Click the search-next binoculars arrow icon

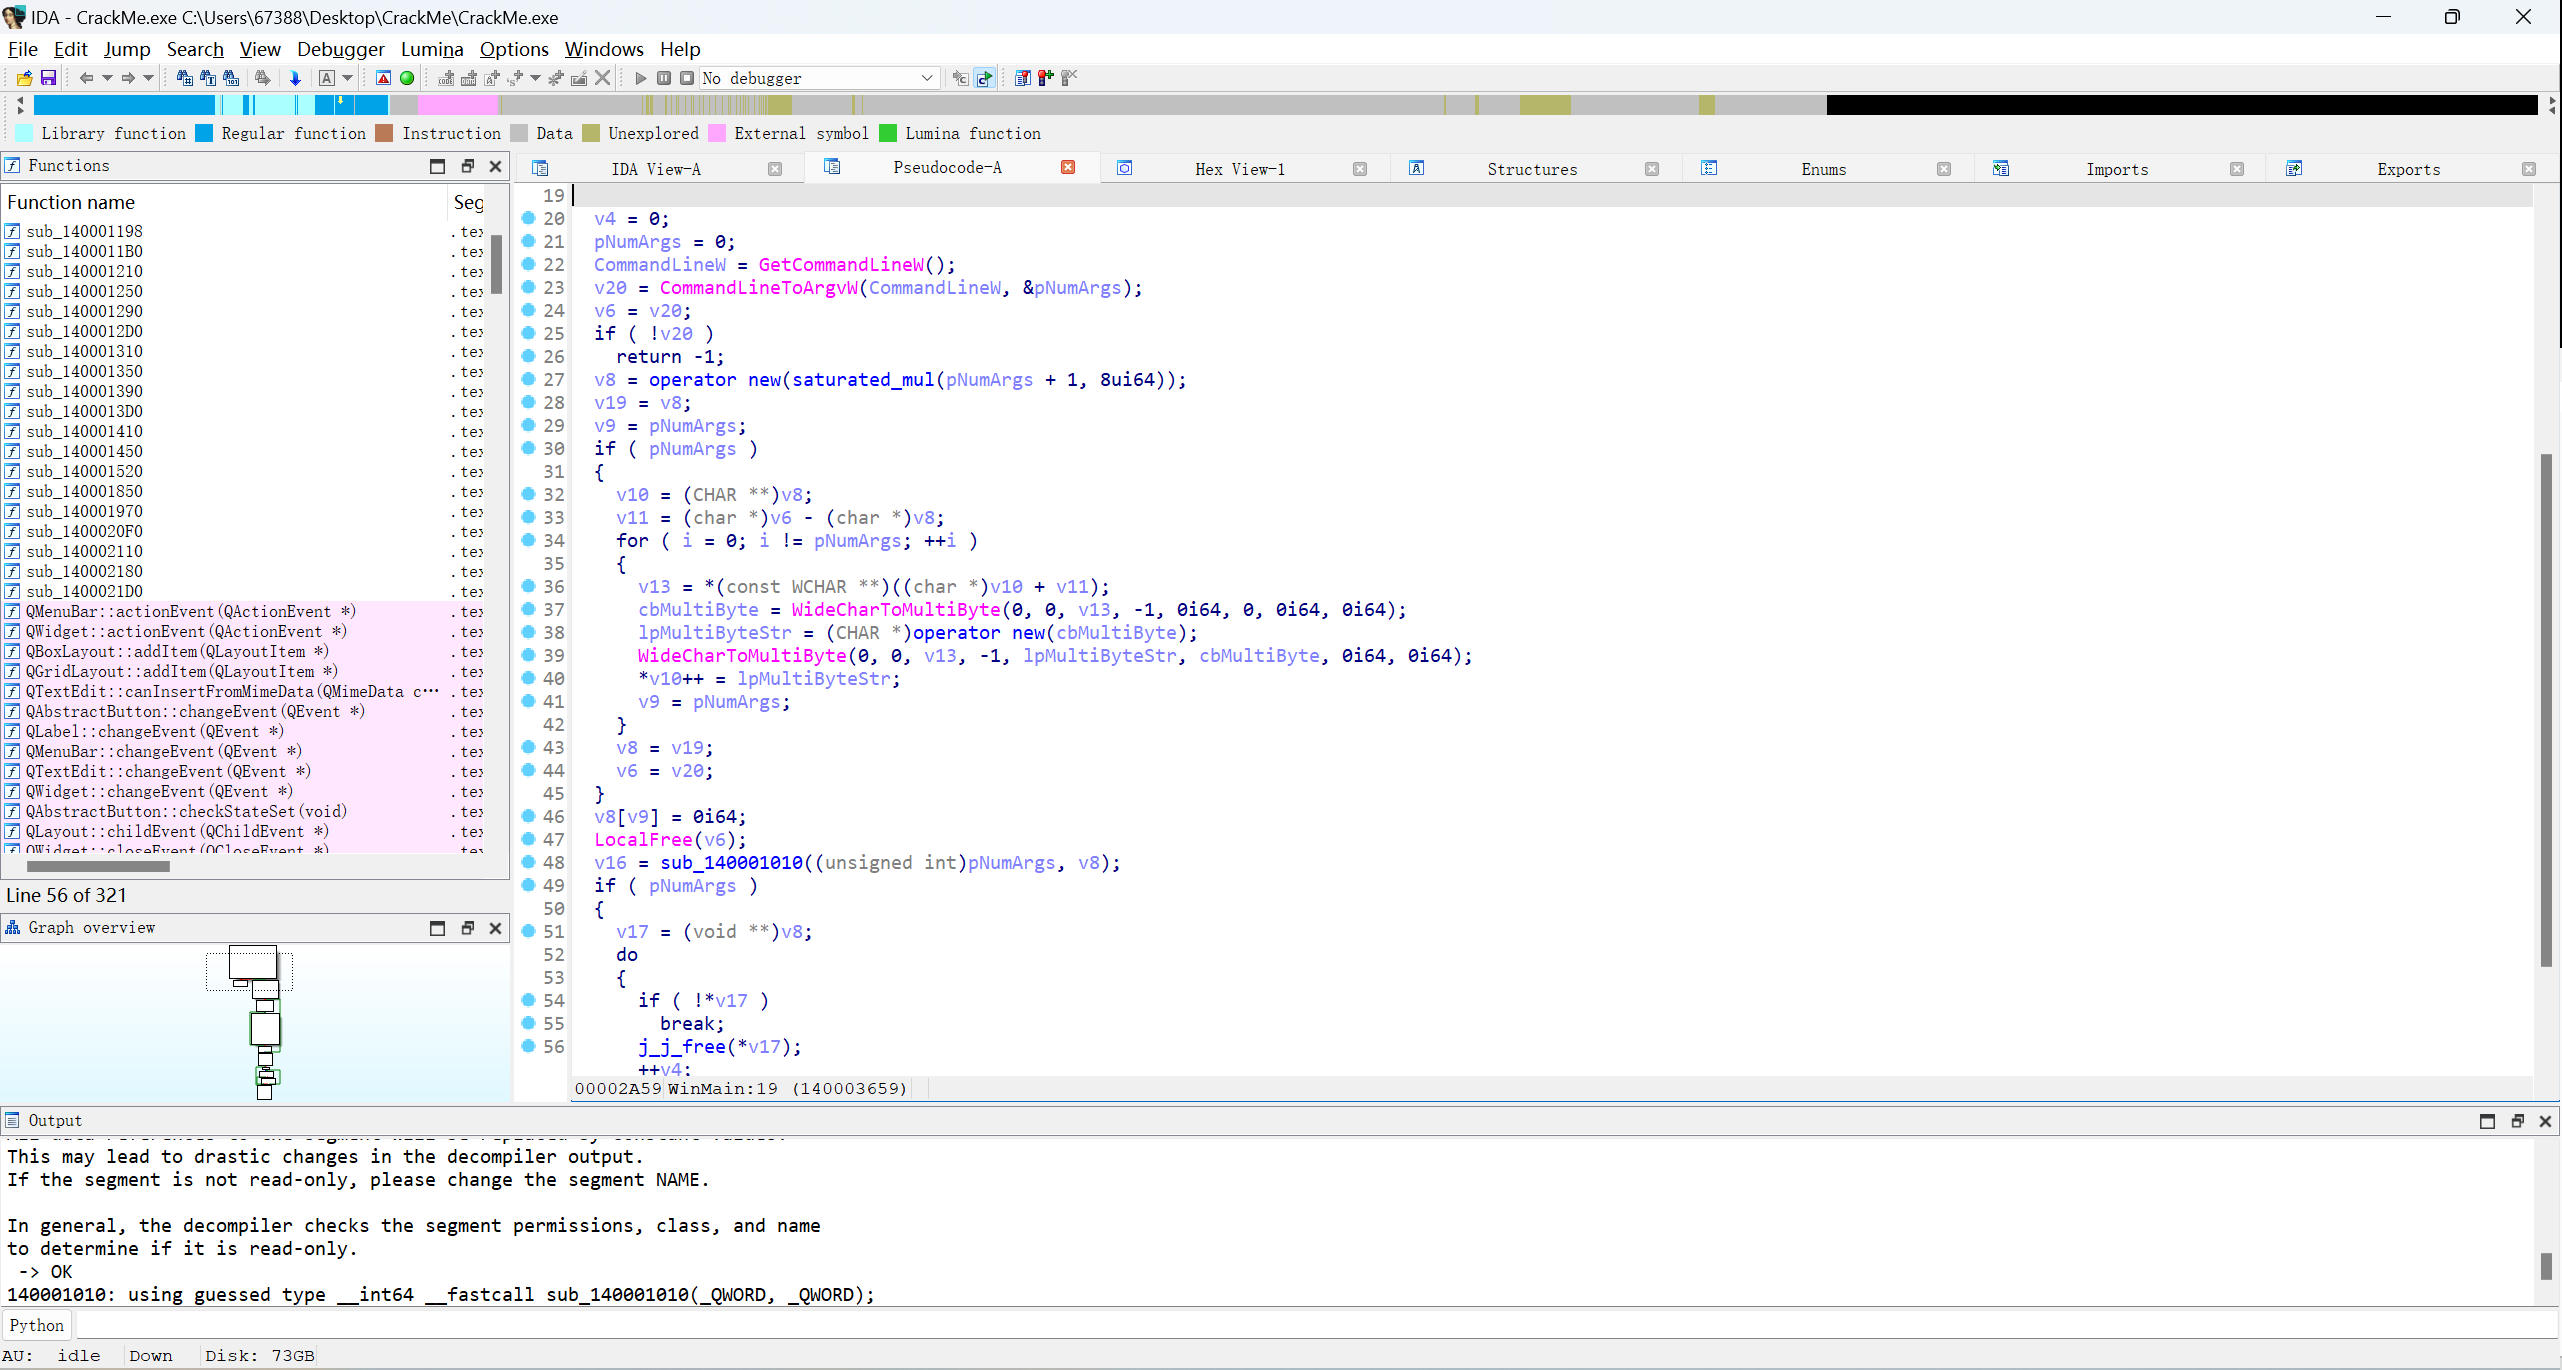click(x=262, y=78)
